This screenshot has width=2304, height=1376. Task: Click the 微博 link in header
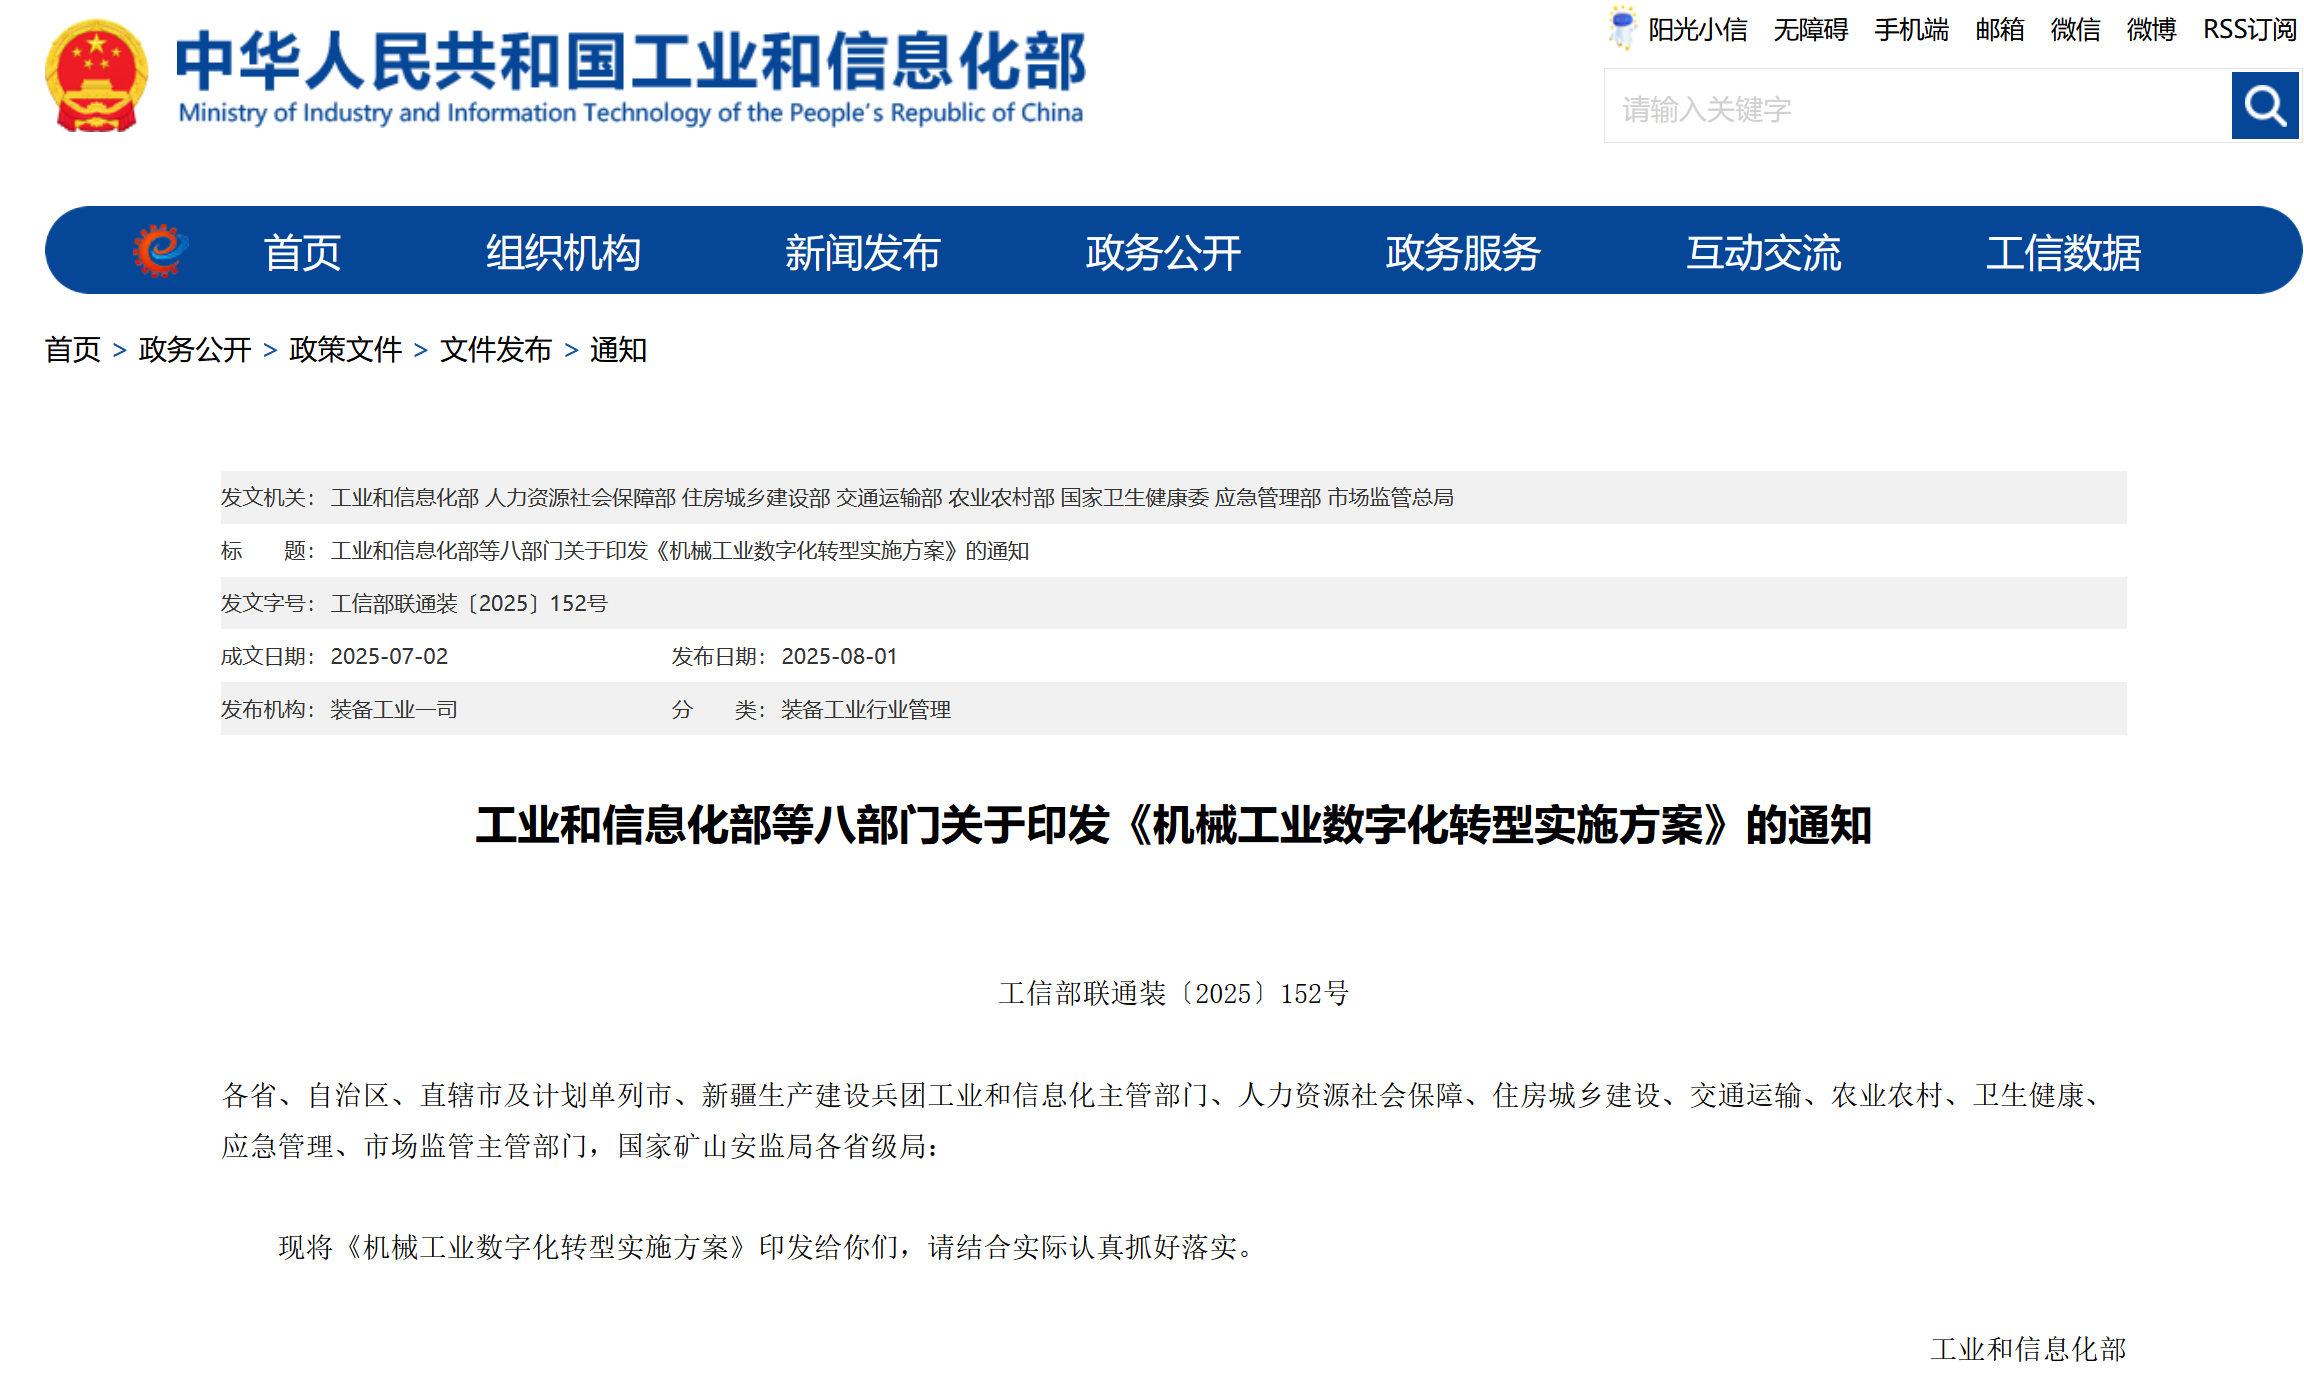(x=2151, y=30)
